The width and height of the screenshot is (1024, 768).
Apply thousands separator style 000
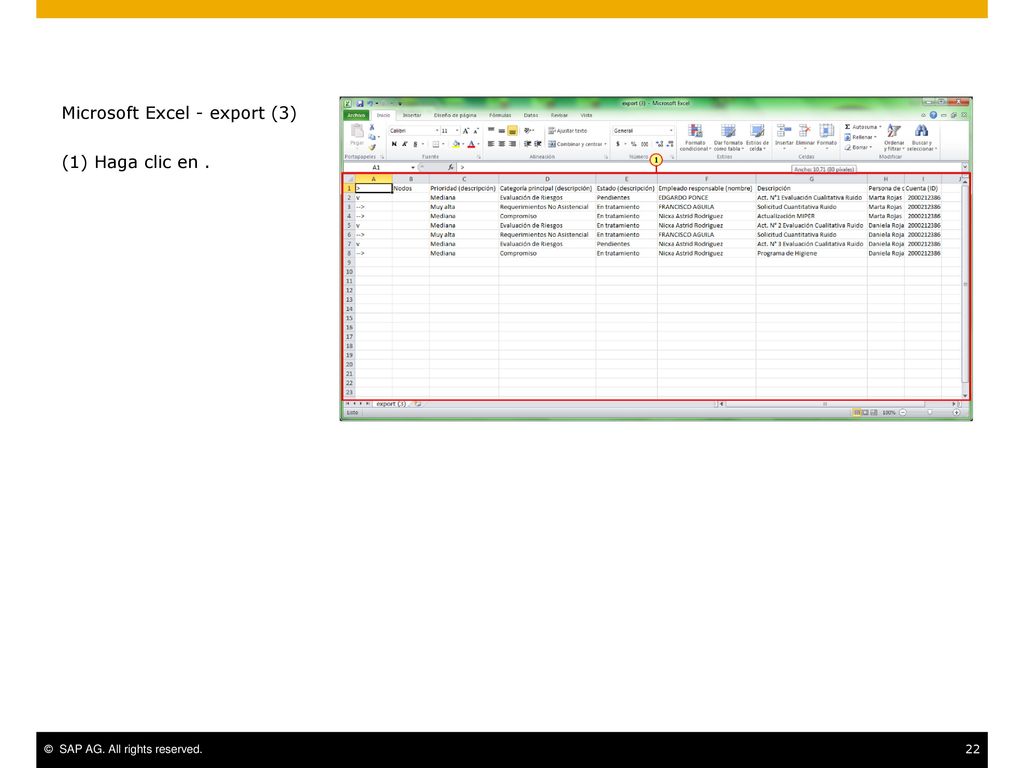coord(645,144)
